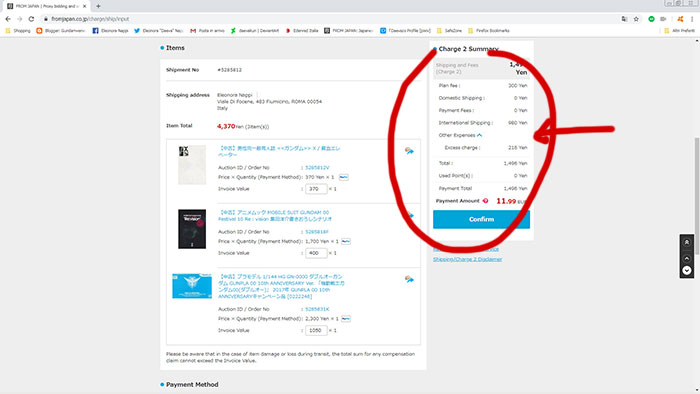Open a new tab with the plus button

[x=98, y=6]
